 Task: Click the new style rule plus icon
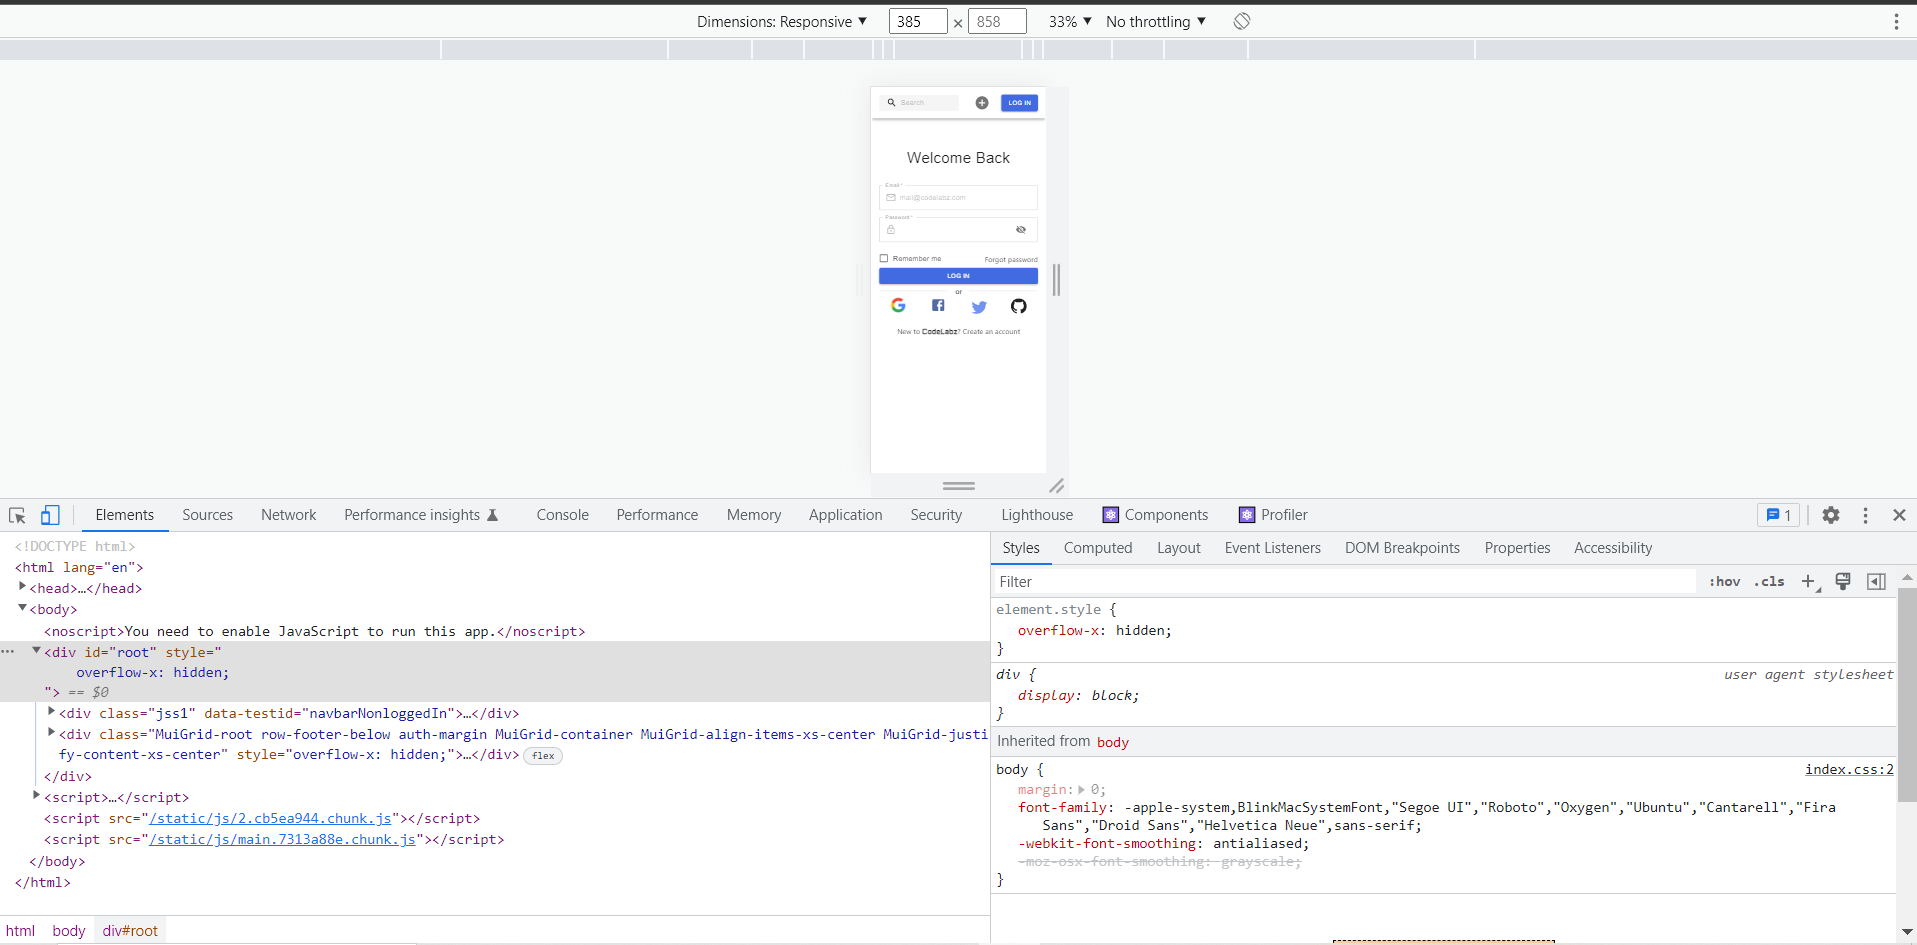pos(1808,581)
